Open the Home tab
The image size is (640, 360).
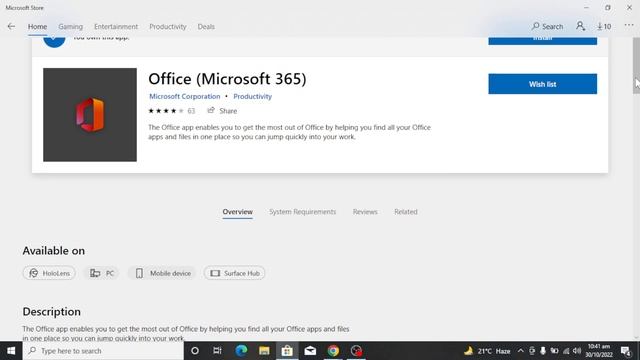(37, 27)
